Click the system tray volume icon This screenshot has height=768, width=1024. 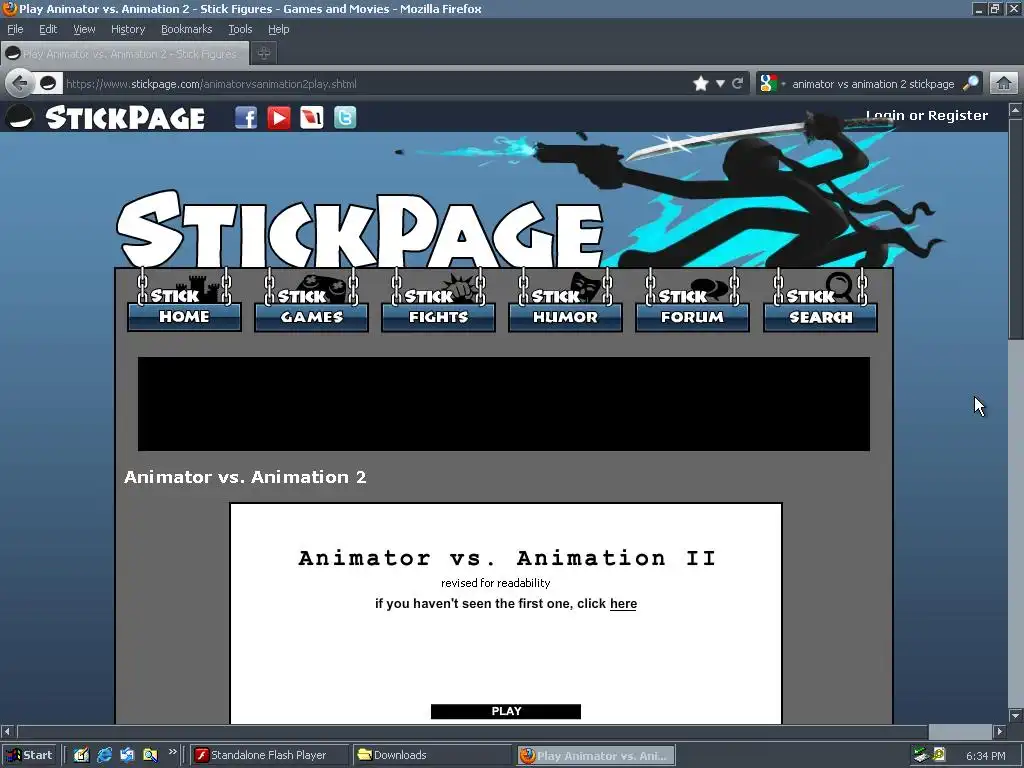(x=939, y=755)
